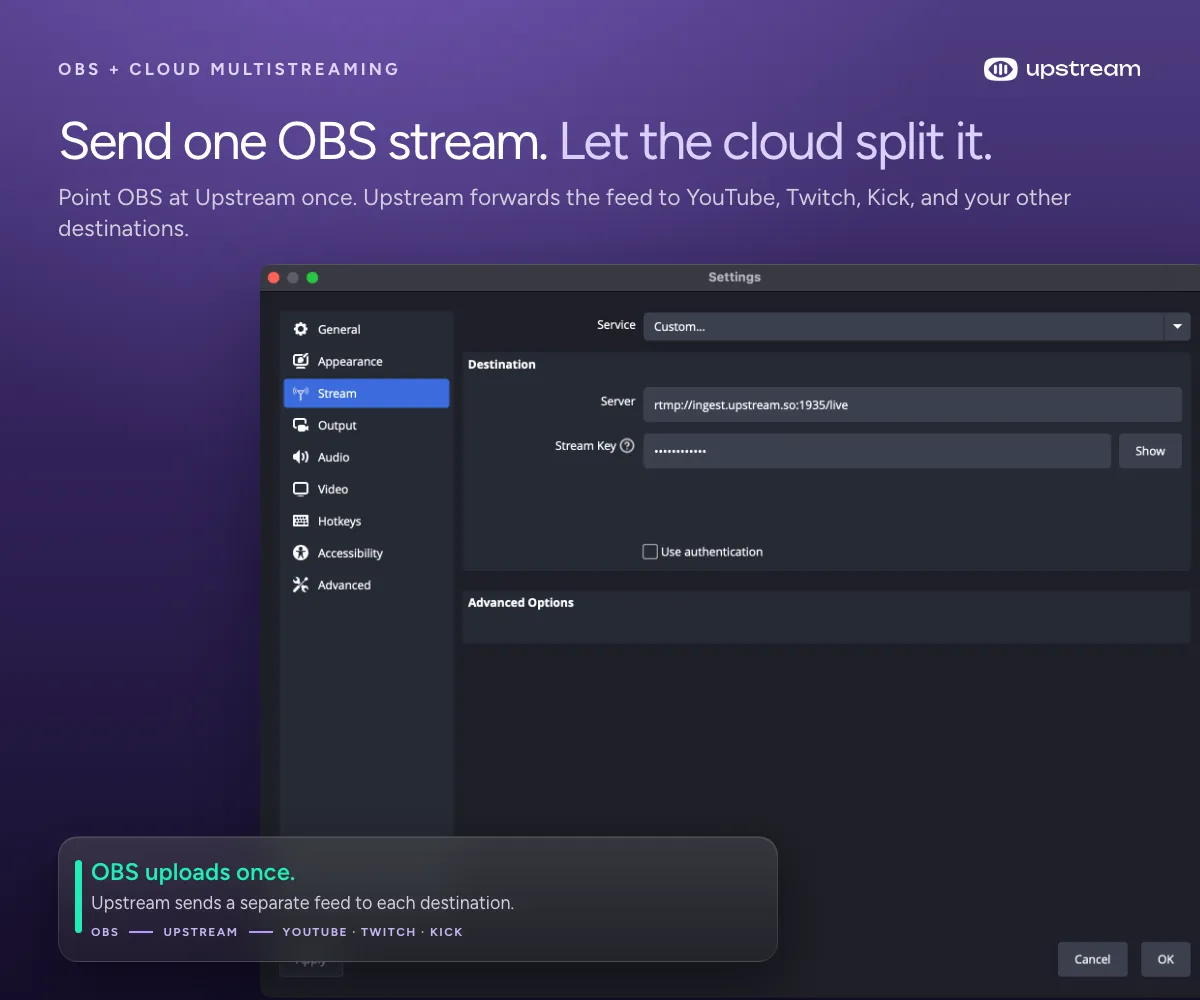Switch to the Output settings section
1200x1000 pixels.
tap(366, 425)
